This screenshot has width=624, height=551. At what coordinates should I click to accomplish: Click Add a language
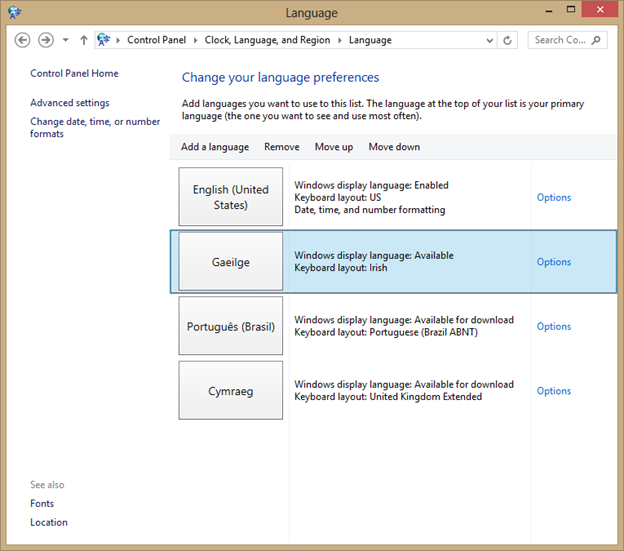215,147
